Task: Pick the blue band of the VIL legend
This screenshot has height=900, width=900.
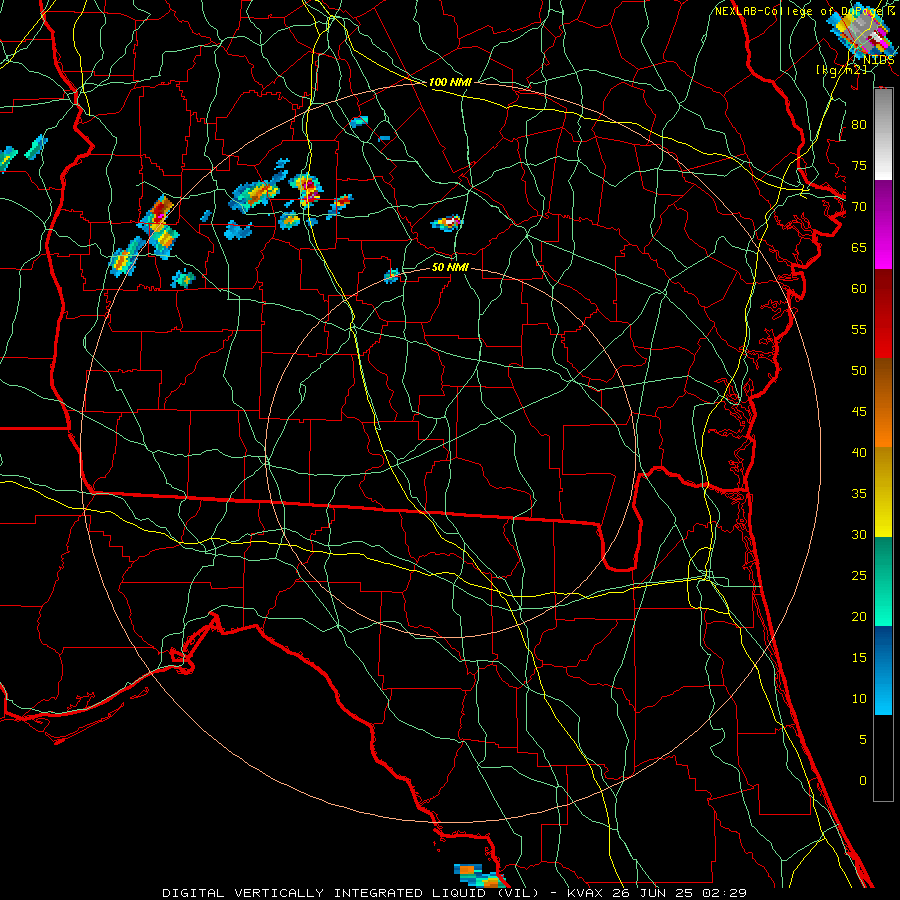Action: point(883,670)
